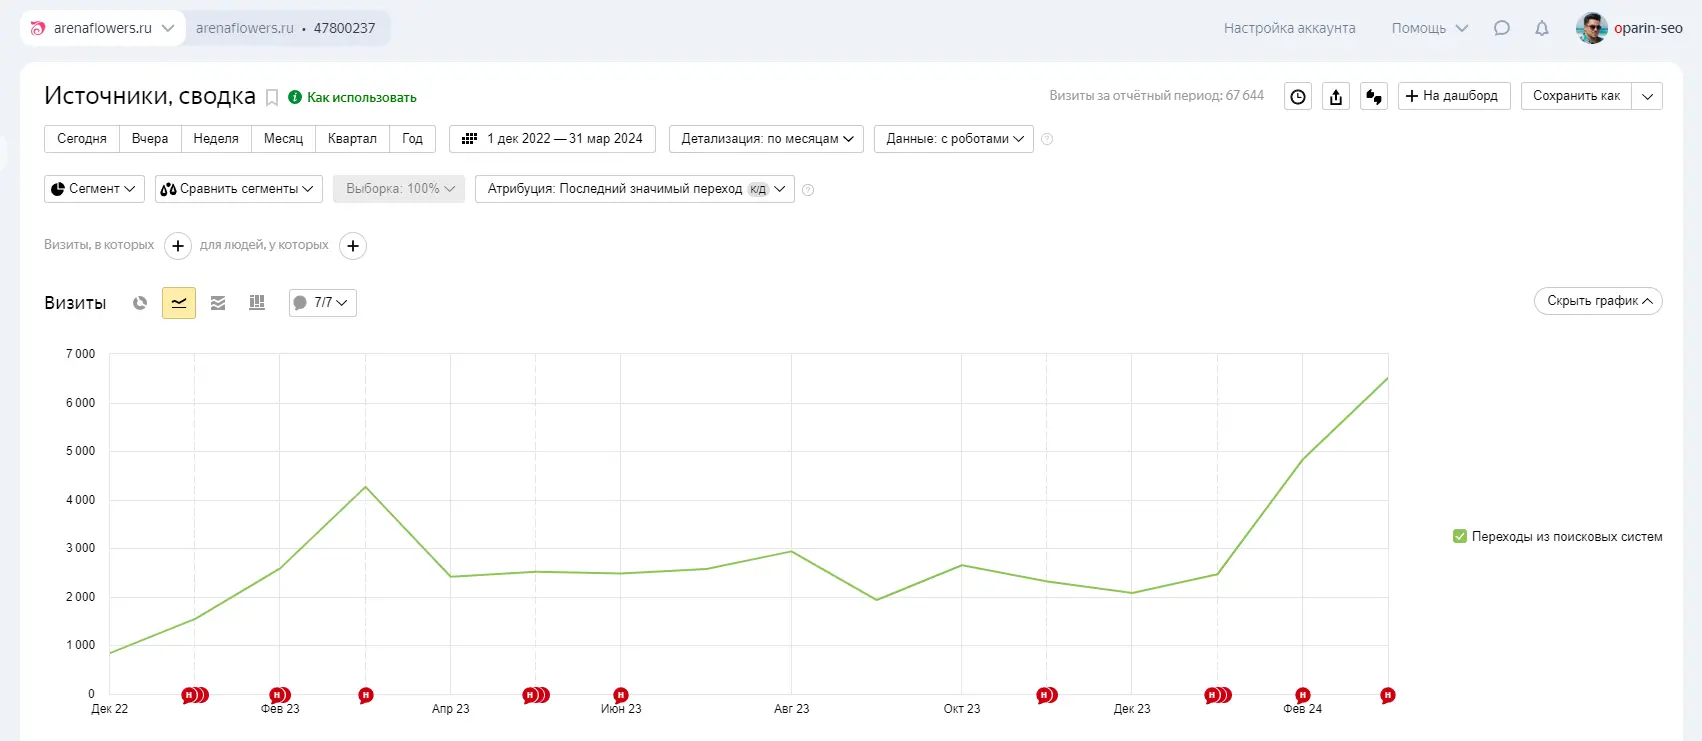The height and width of the screenshot is (741, 1702).
Task: Select the stacked area chart icon
Action: pyautogui.click(x=218, y=303)
